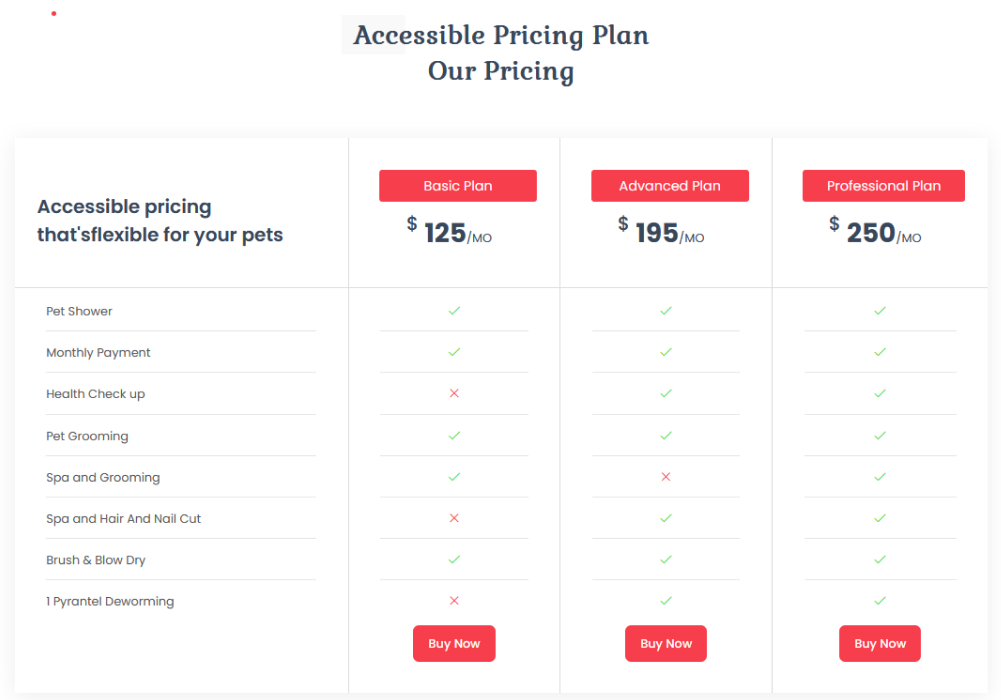Click Basic Plan Health Check up cross
1001x700 pixels.
454,394
